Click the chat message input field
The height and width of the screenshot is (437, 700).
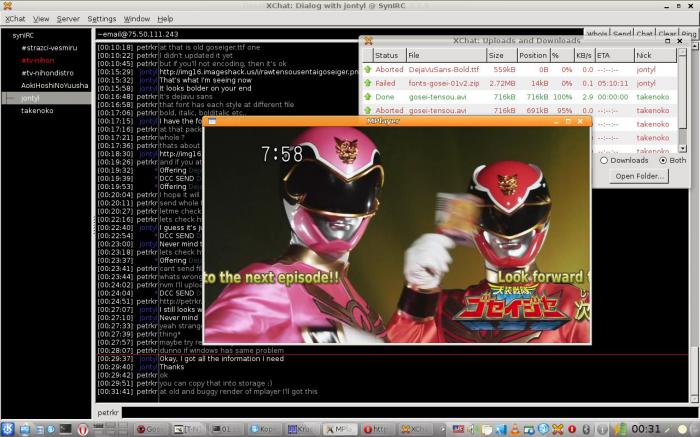coord(409,412)
